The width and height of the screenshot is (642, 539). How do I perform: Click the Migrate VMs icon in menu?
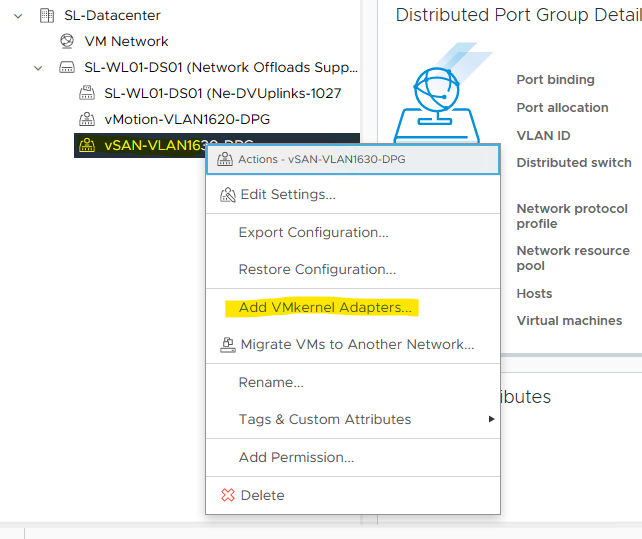coord(228,344)
